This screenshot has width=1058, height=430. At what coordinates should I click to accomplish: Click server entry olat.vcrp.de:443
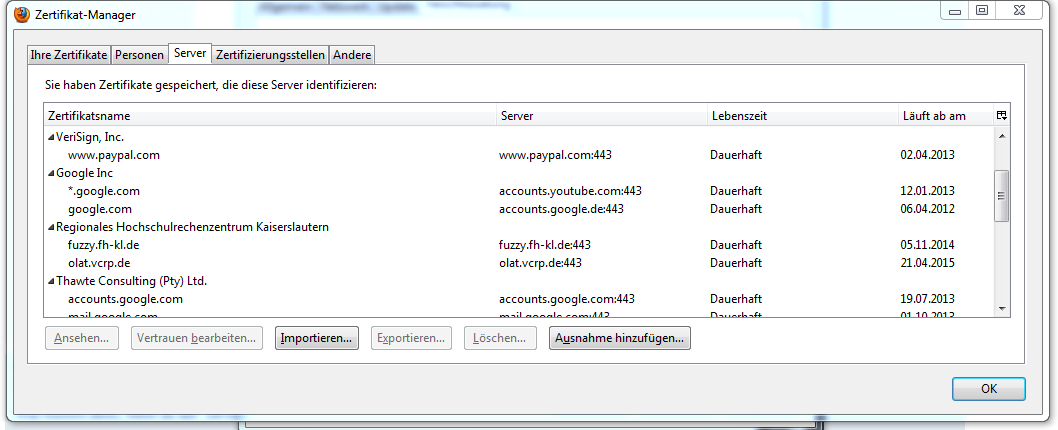click(540, 263)
